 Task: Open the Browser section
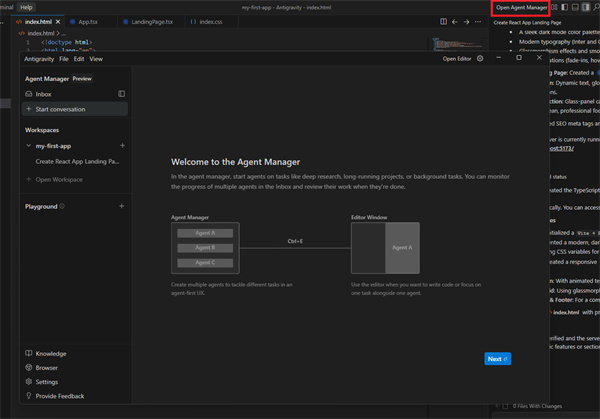[47, 367]
